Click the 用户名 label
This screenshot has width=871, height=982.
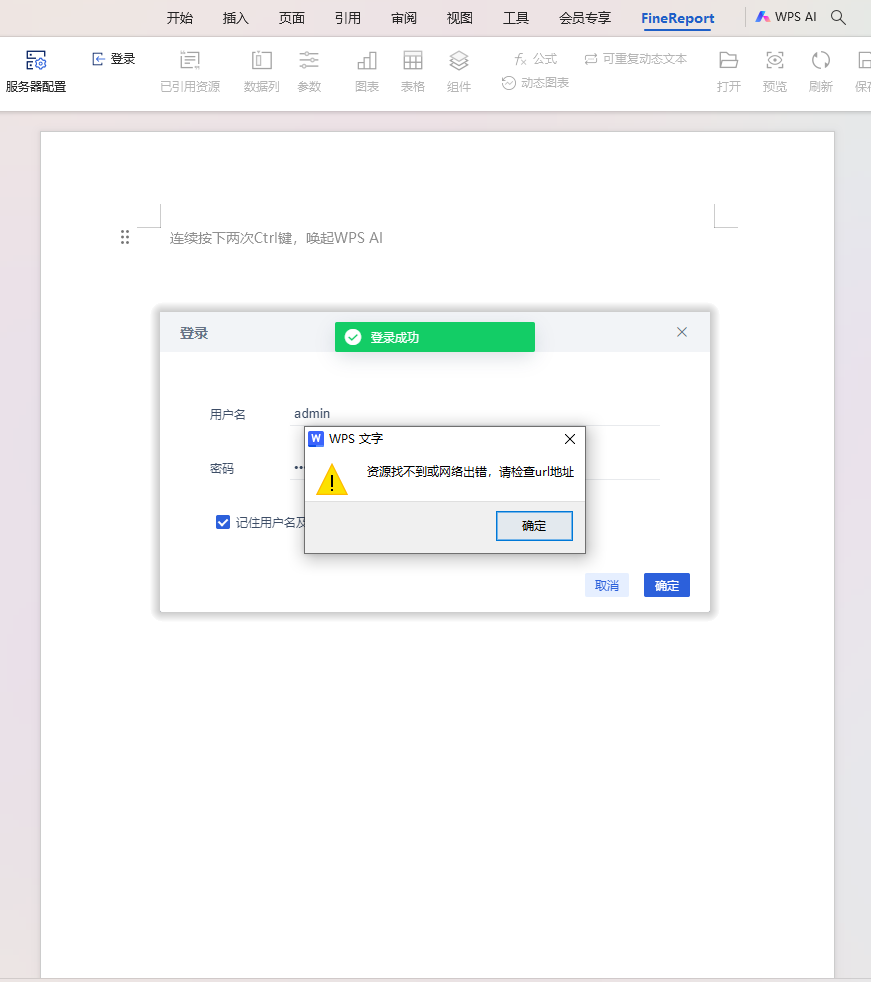pos(227,414)
